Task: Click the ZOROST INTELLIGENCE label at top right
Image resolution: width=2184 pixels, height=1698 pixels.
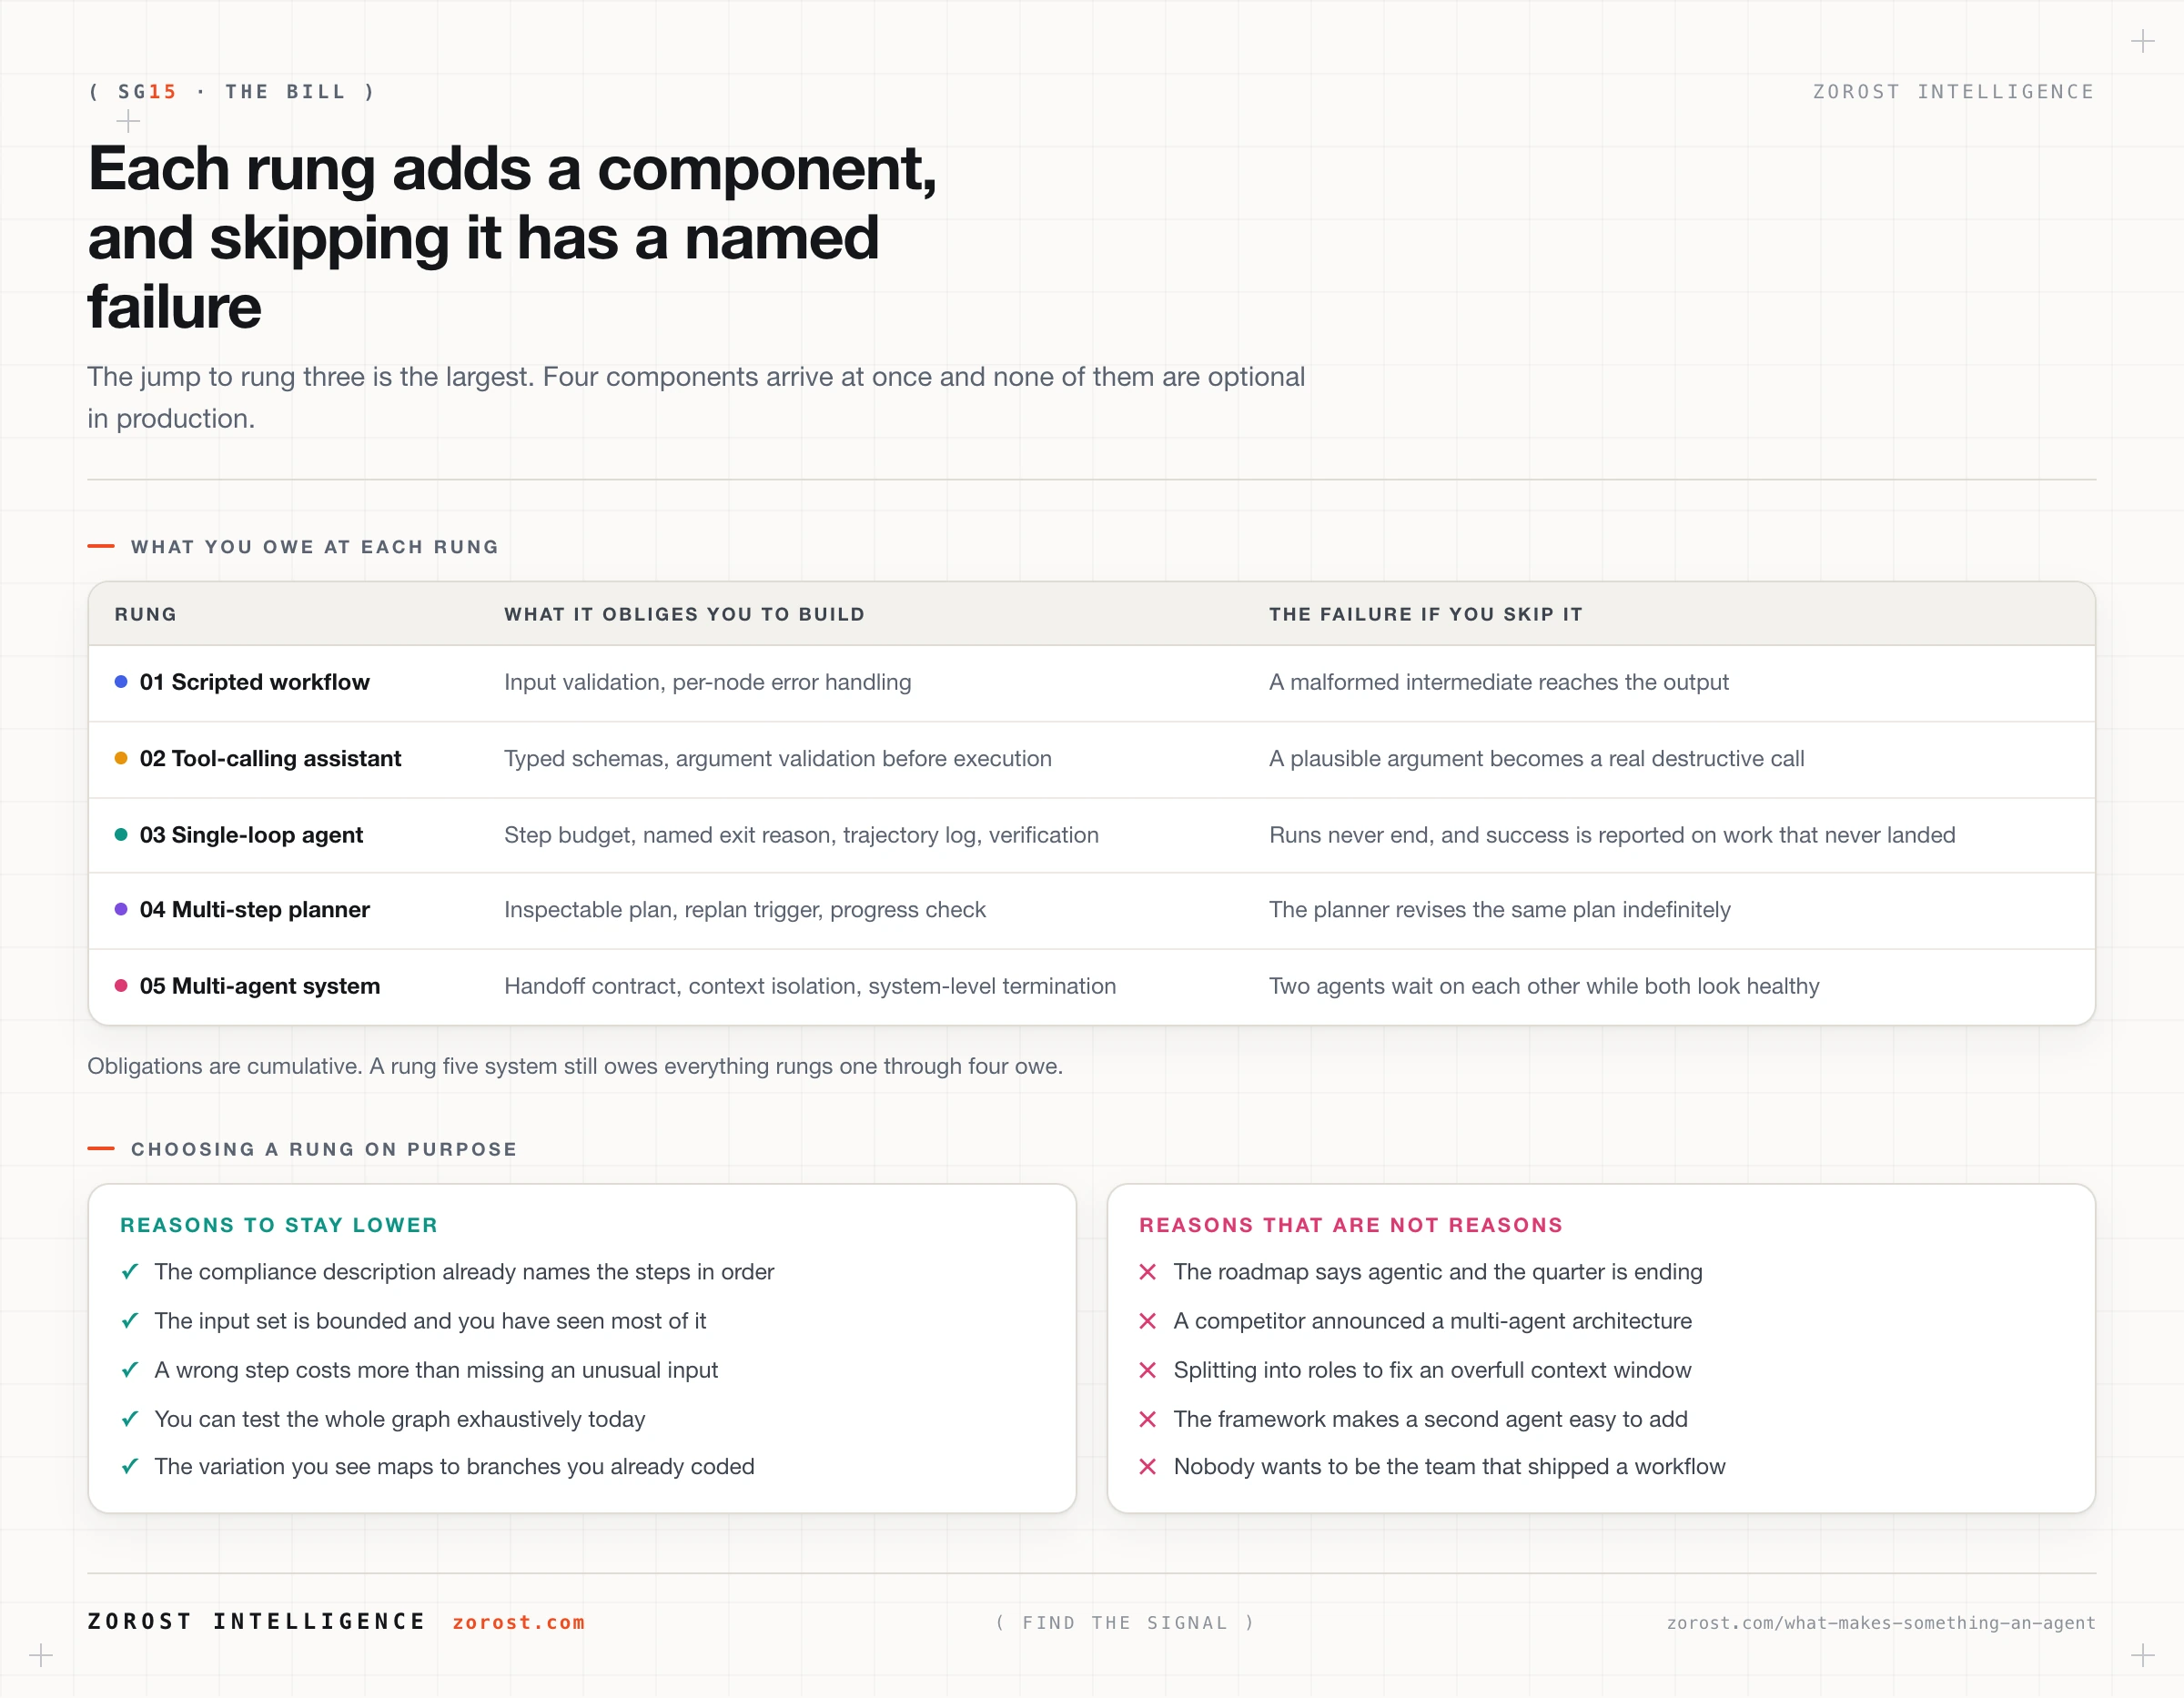Action: click(1953, 92)
